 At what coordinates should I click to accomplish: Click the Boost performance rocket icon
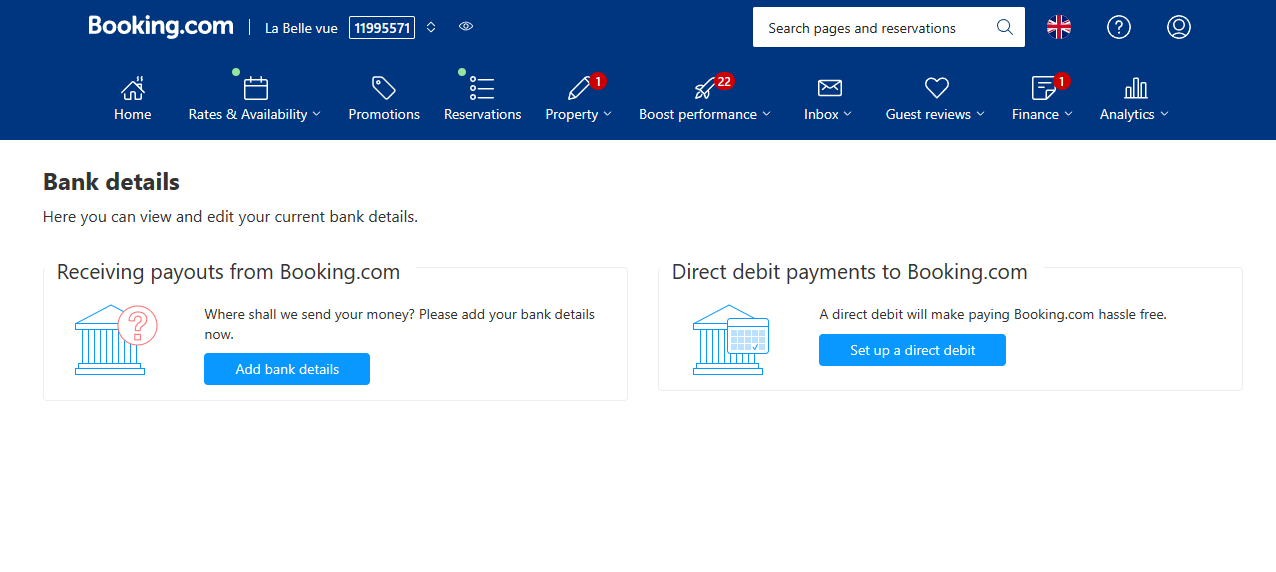click(705, 88)
